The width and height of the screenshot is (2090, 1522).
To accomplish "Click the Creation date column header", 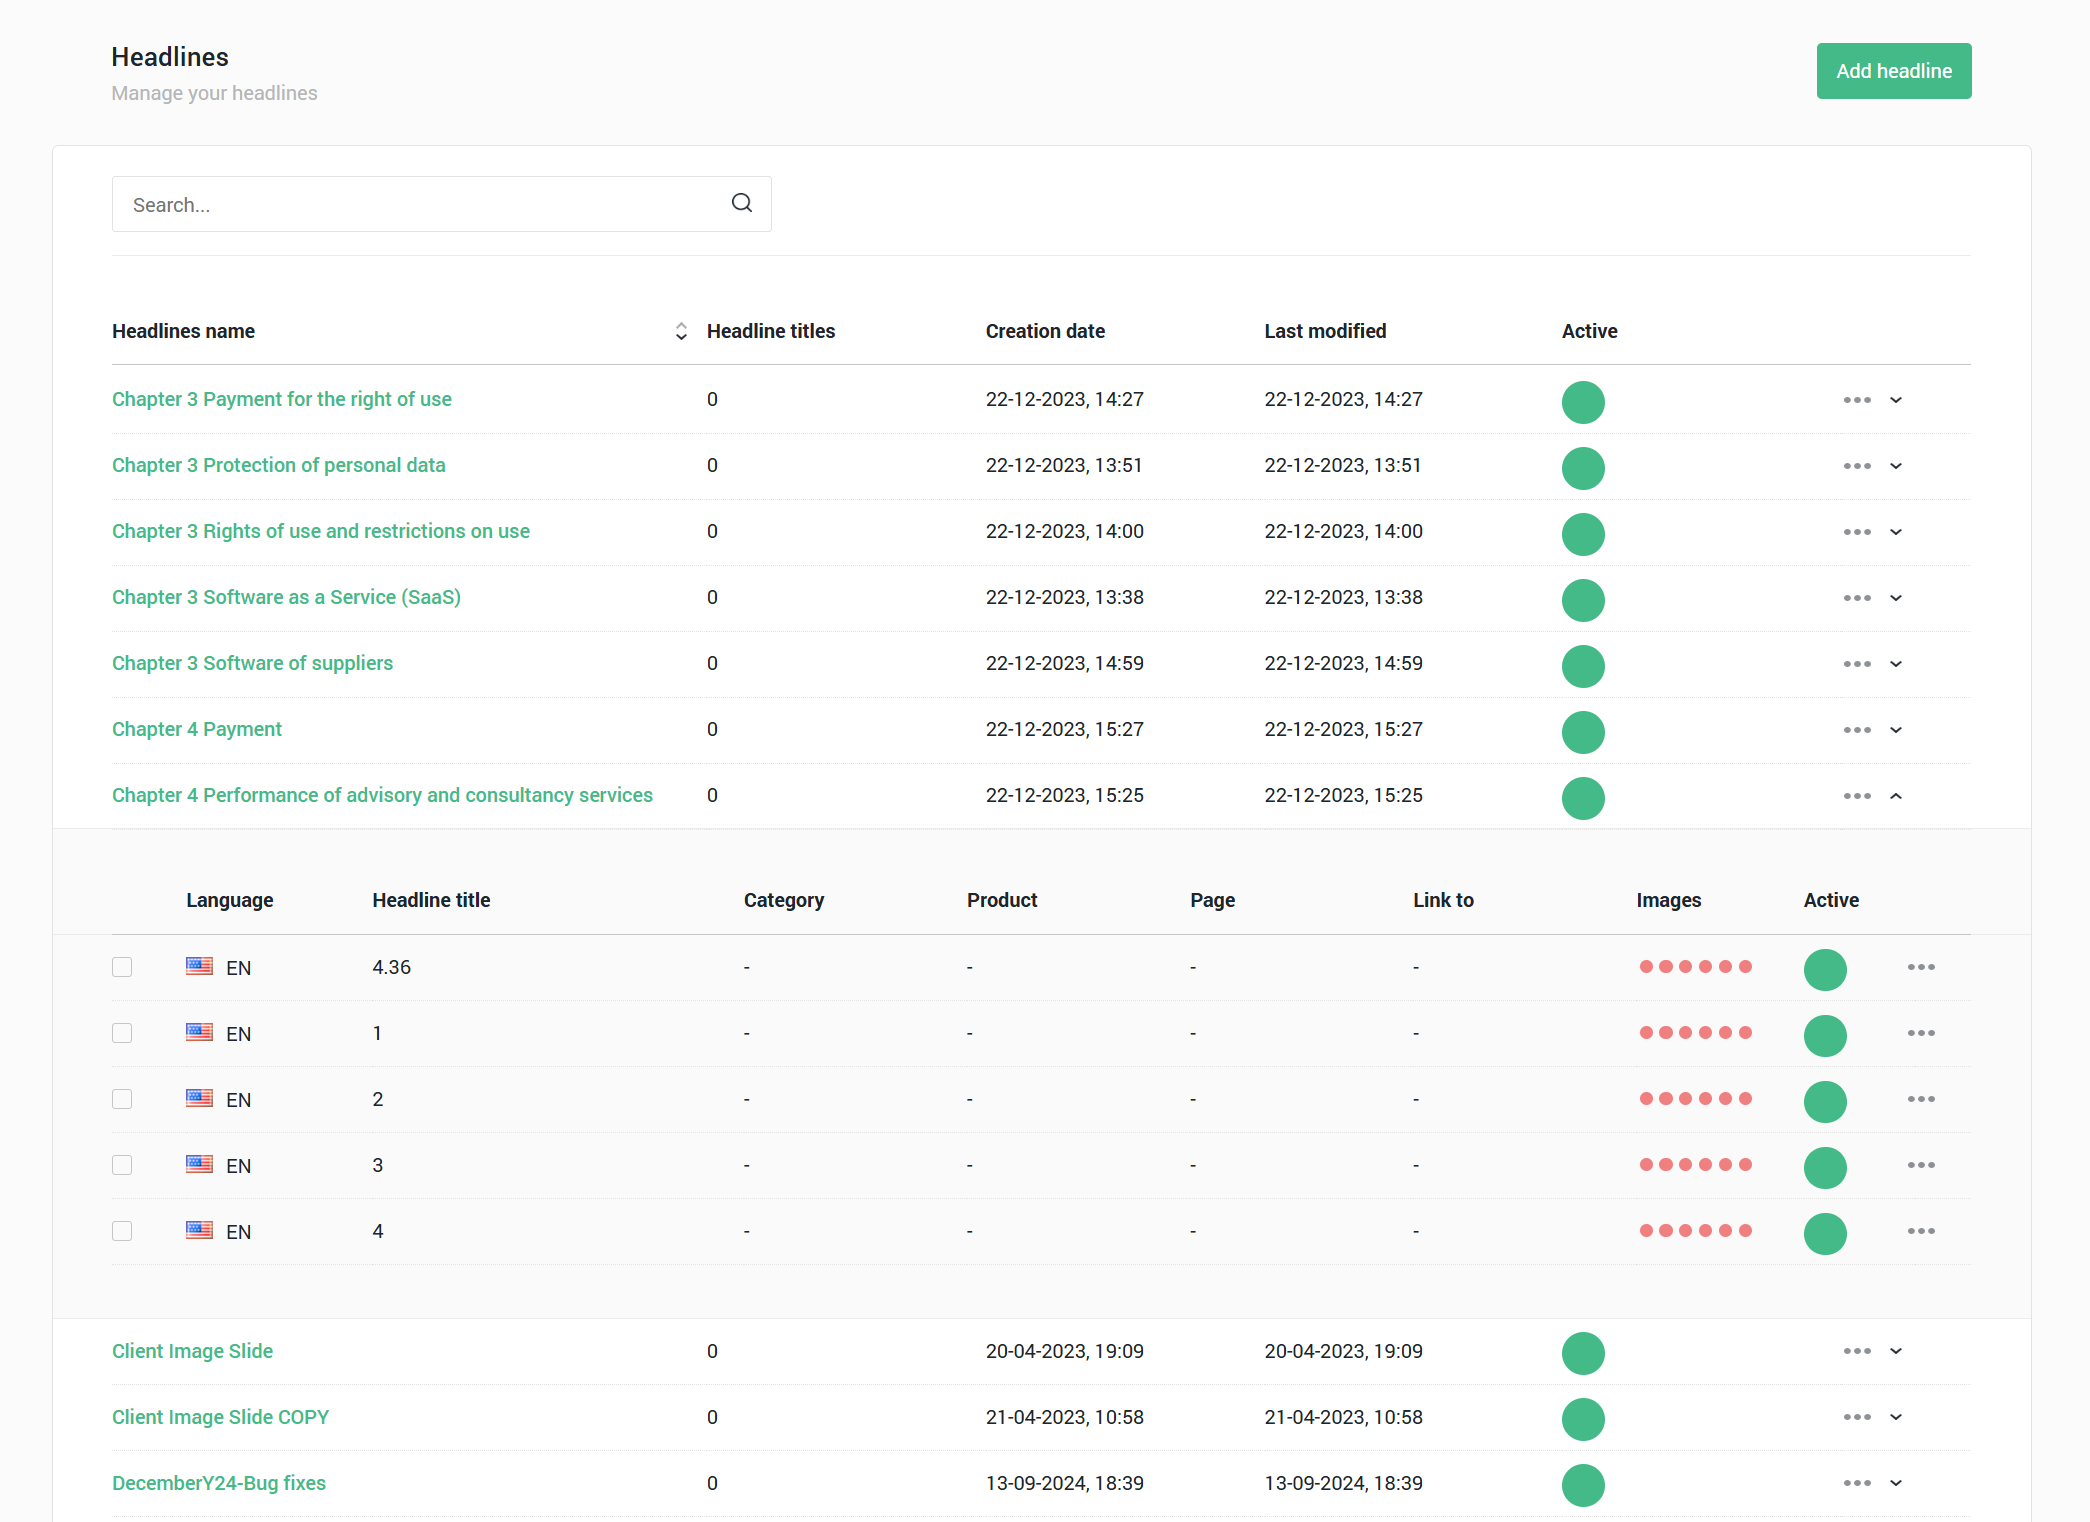I will tap(1045, 331).
